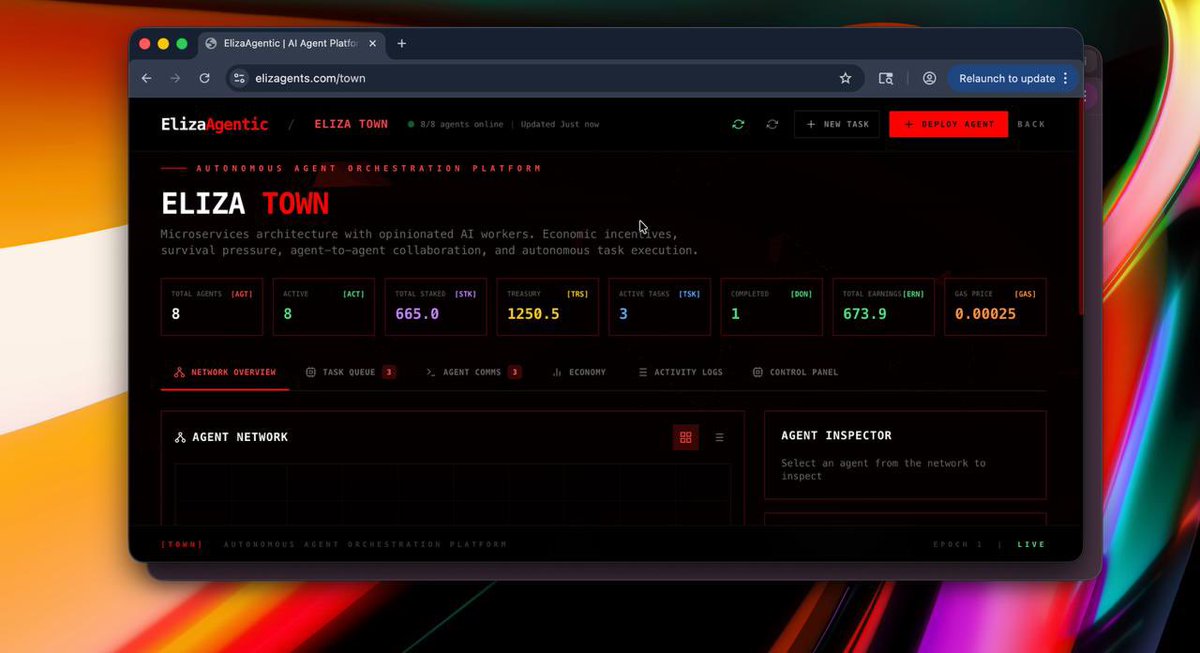This screenshot has width=1200, height=653.
Task: Click the ELIZA TOWN main heading
Action: (x=245, y=204)
